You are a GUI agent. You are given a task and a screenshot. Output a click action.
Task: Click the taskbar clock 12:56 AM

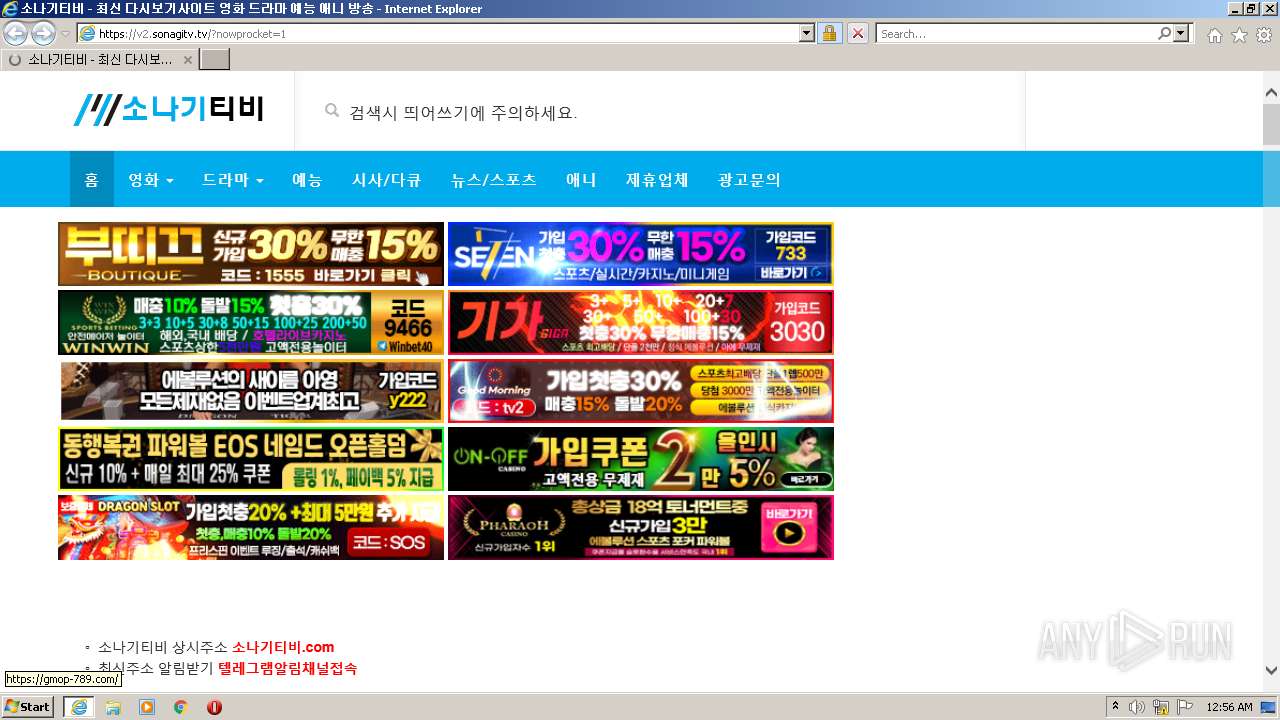pyautogui.click(x=1229, y=707)
